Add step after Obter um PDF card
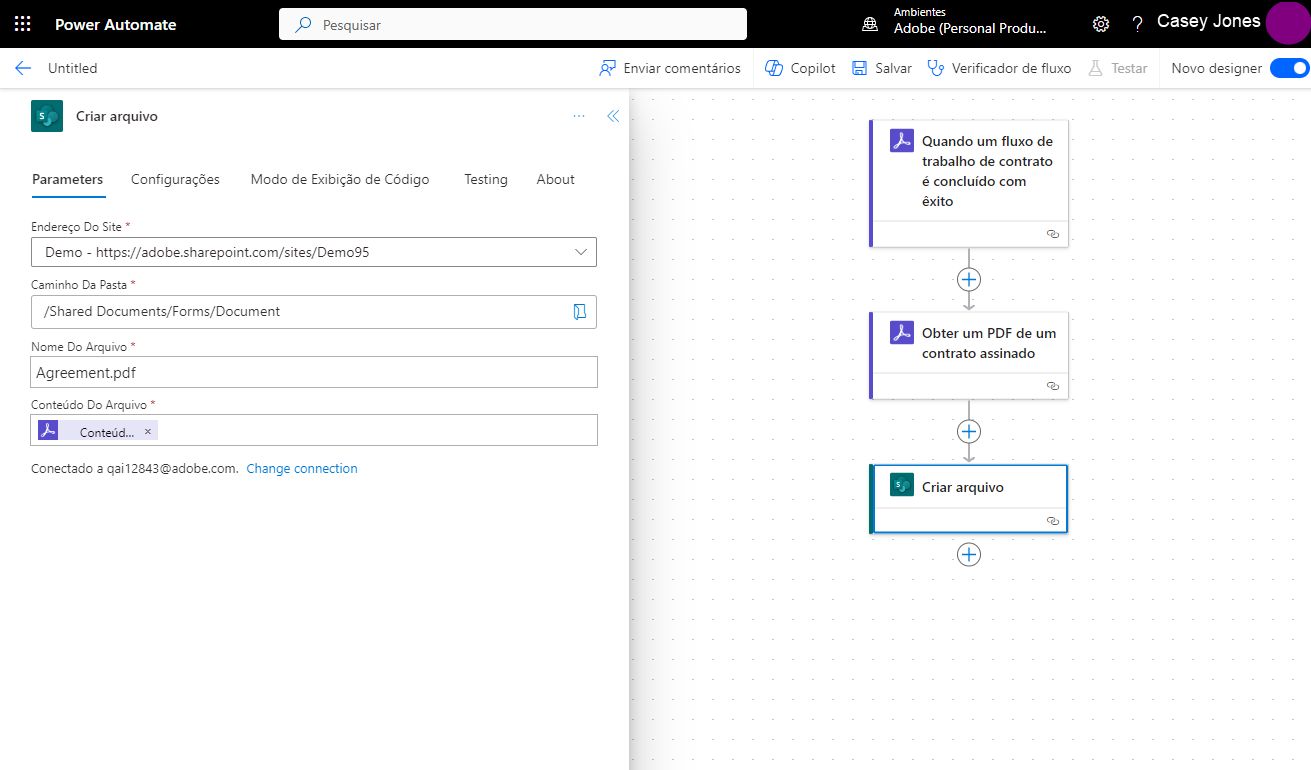This screenshot has width=1311, height=770. 968,431
